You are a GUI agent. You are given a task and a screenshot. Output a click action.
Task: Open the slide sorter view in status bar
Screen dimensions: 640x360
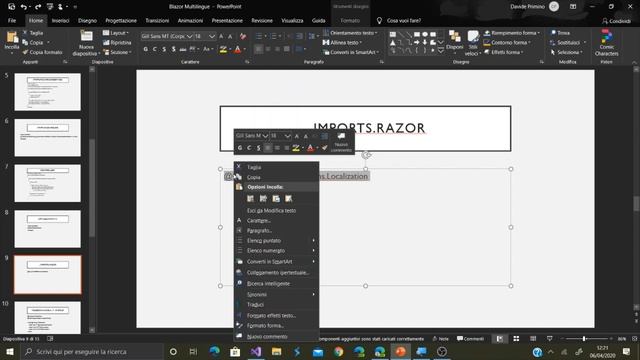[x=516, y=339]
